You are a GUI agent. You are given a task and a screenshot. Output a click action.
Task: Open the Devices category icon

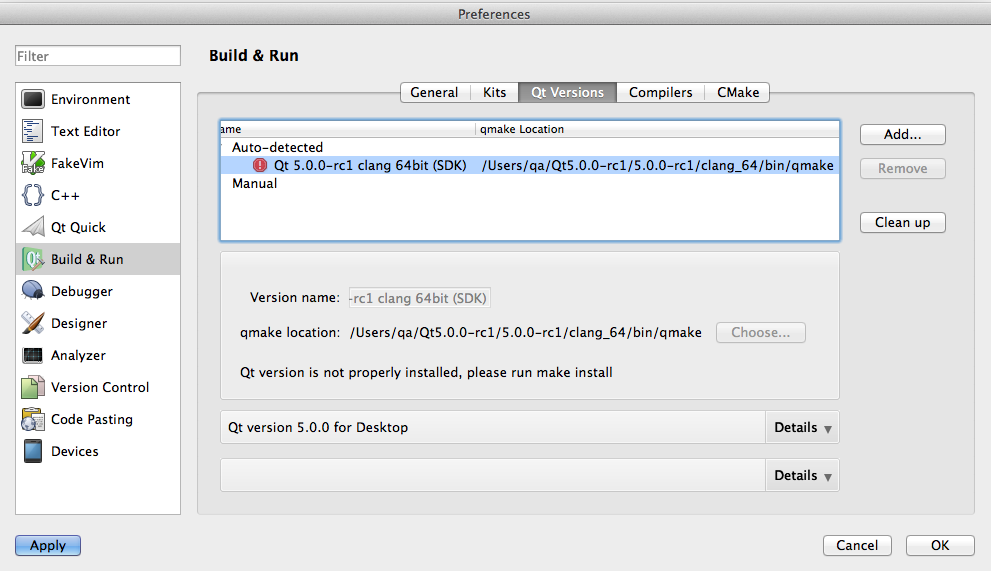pos(33,451)
